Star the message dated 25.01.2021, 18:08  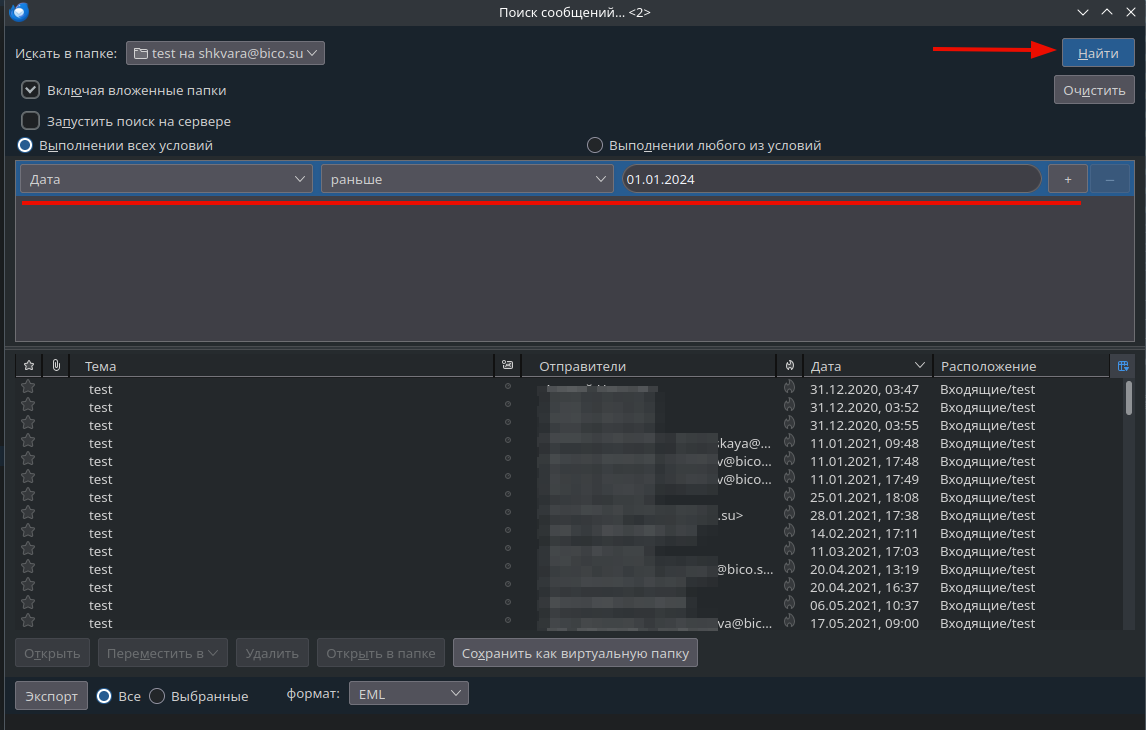[28, 495]
